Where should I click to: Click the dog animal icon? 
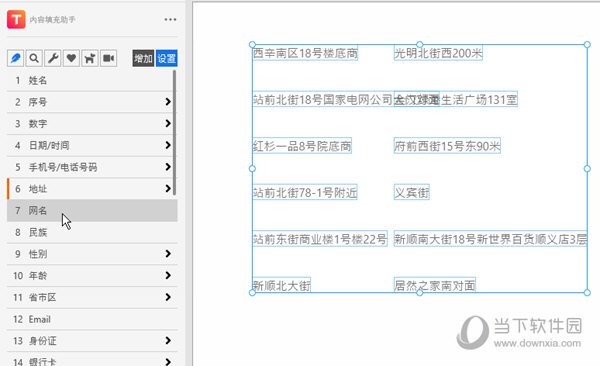[x=90, y=58]
